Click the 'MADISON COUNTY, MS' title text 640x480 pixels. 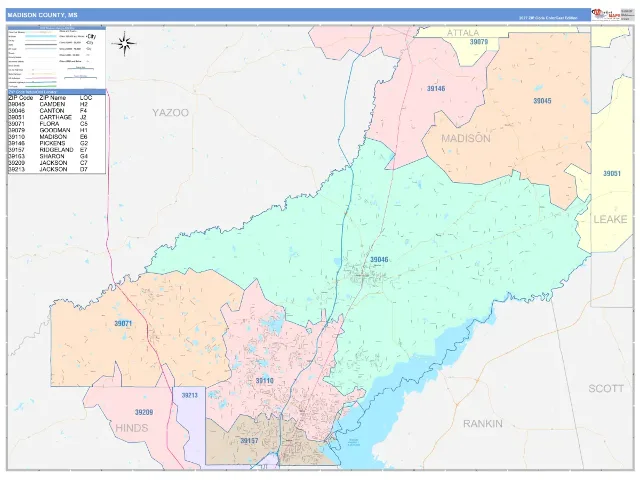(42, 15)
